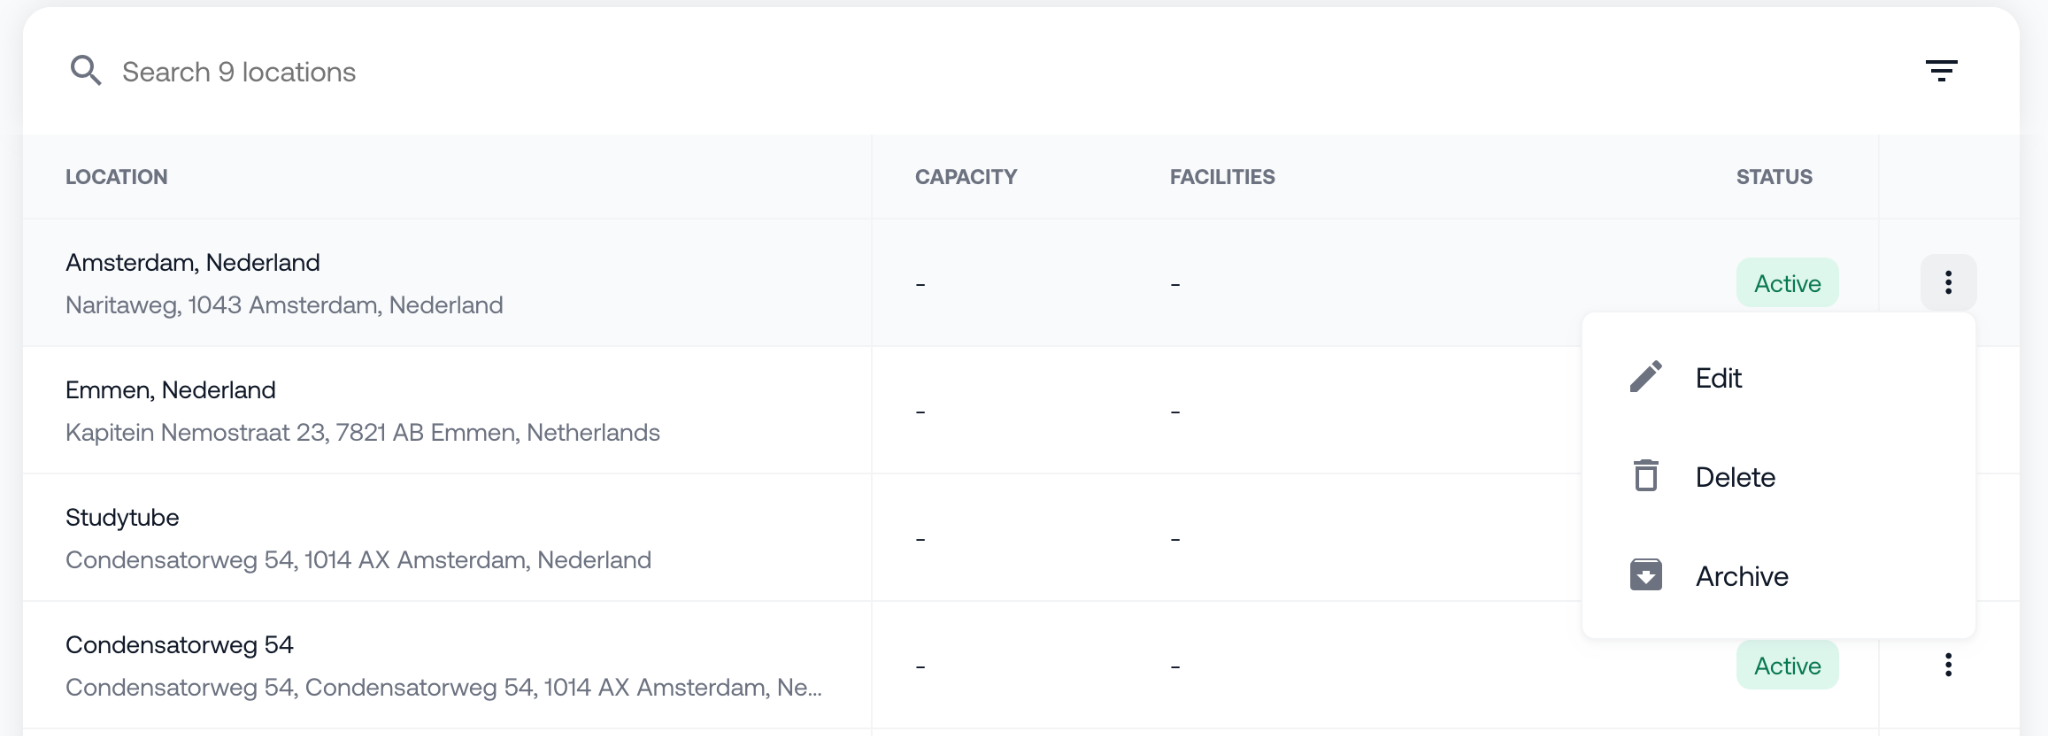Click the CAPACITY column header
This screenshot has width=2048, height=736.
965,177
